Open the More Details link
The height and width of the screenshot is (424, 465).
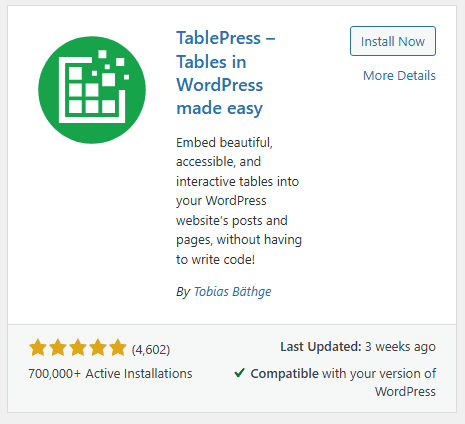point(399,76)
